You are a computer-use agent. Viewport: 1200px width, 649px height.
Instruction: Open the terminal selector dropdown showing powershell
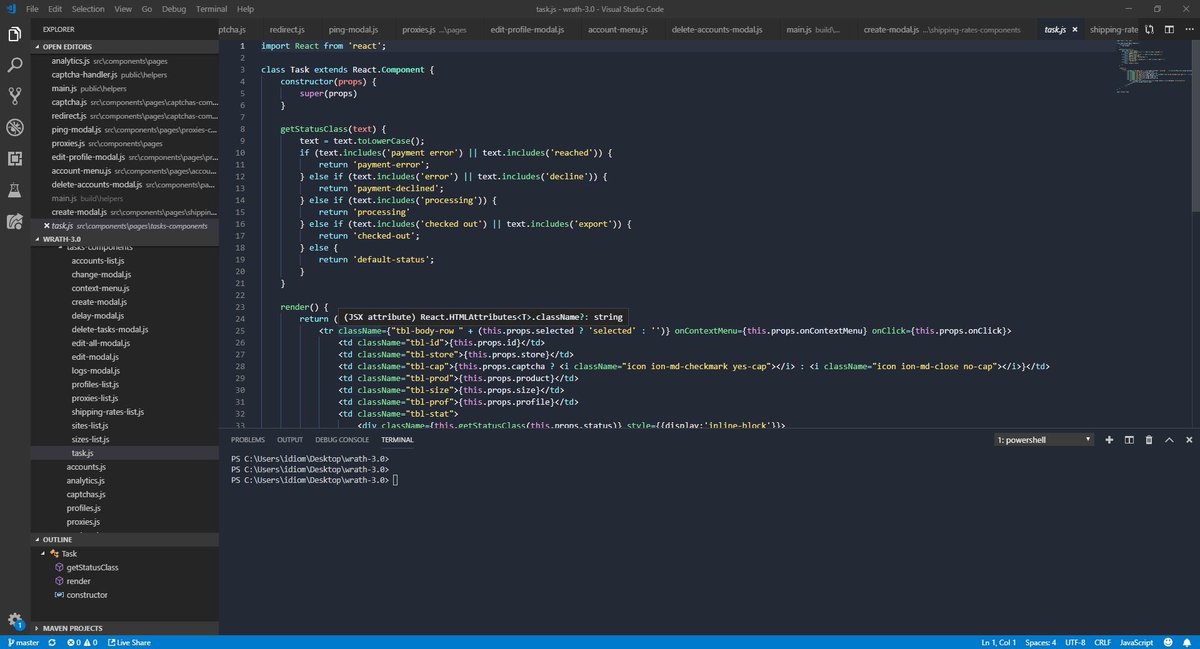1043,439
